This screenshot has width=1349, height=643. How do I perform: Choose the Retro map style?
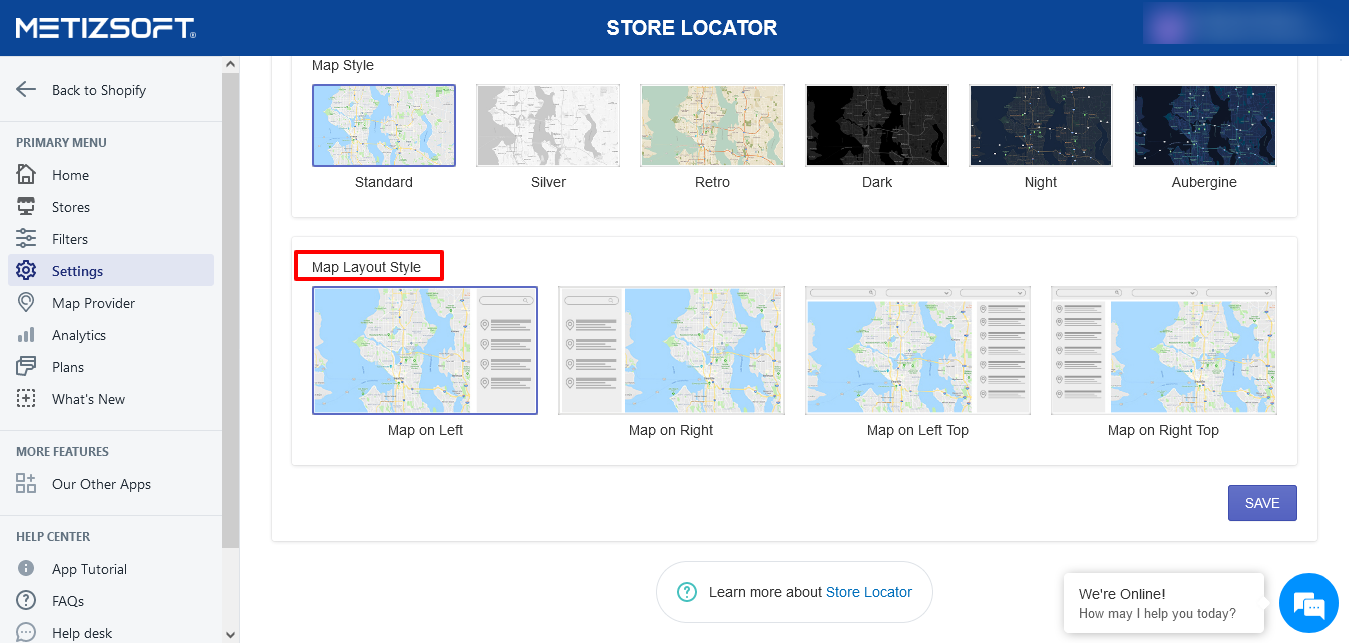point(712,125)
